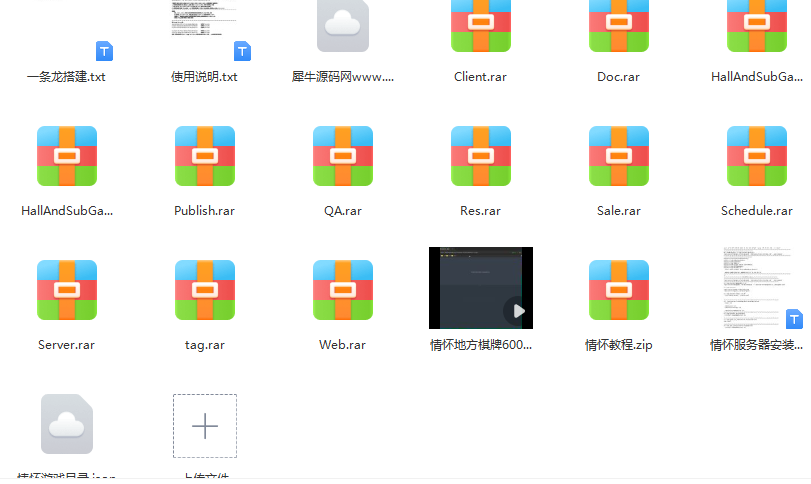Open the 一条龙搭建.txt text file
811x484 pixels.
coord(67,30)
